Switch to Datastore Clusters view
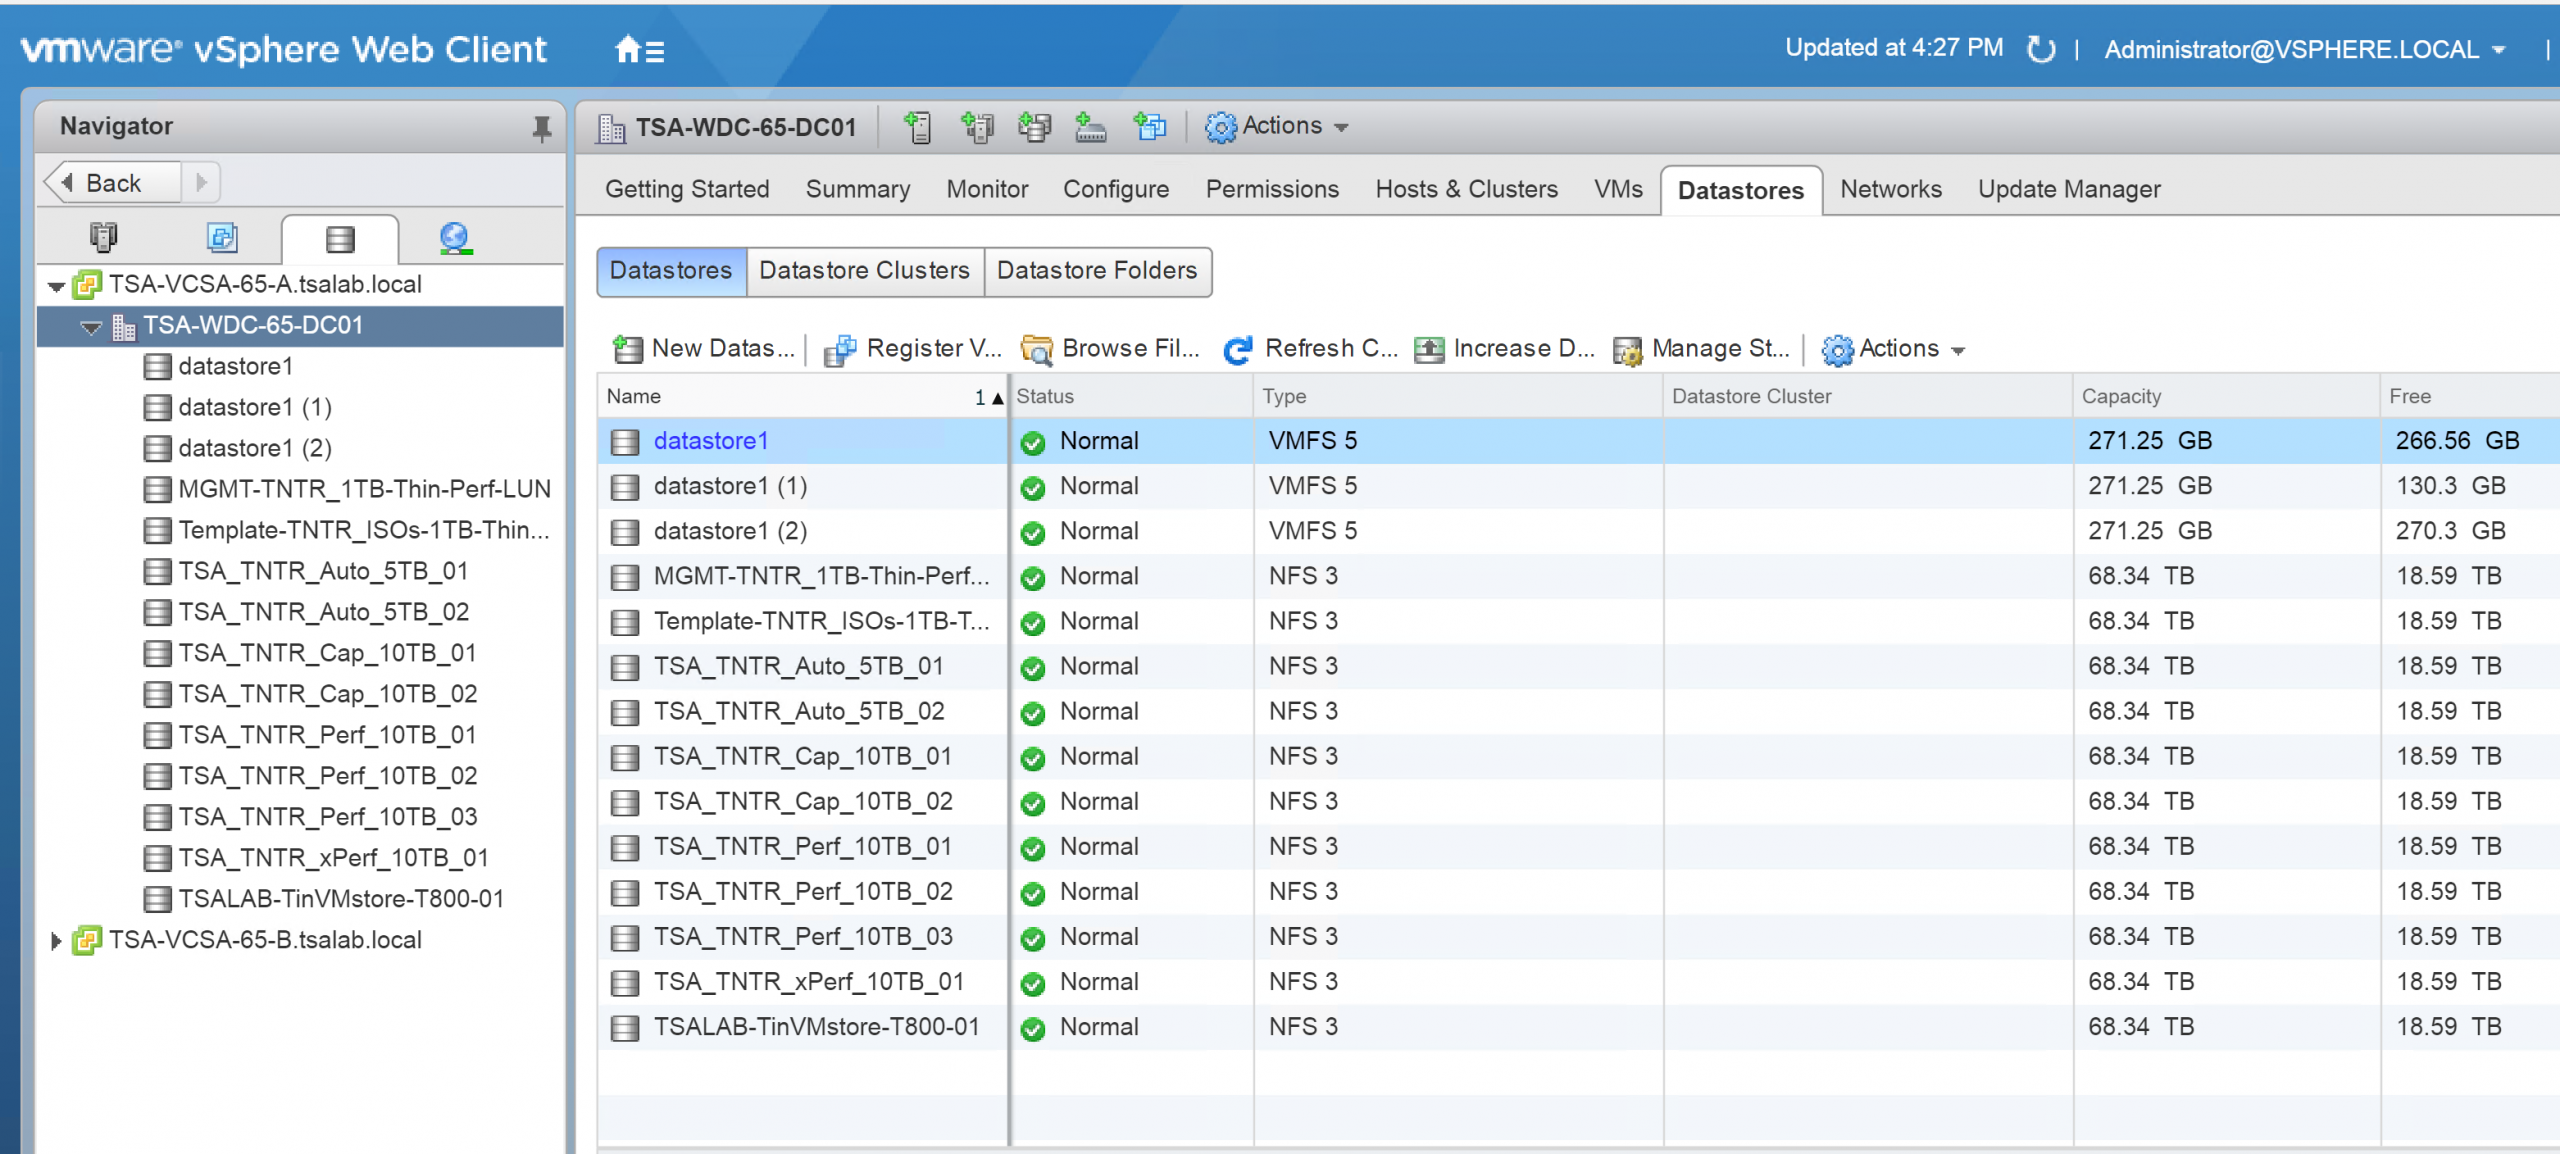Viewport: 2560px width, 1154px height. (864, 271)
